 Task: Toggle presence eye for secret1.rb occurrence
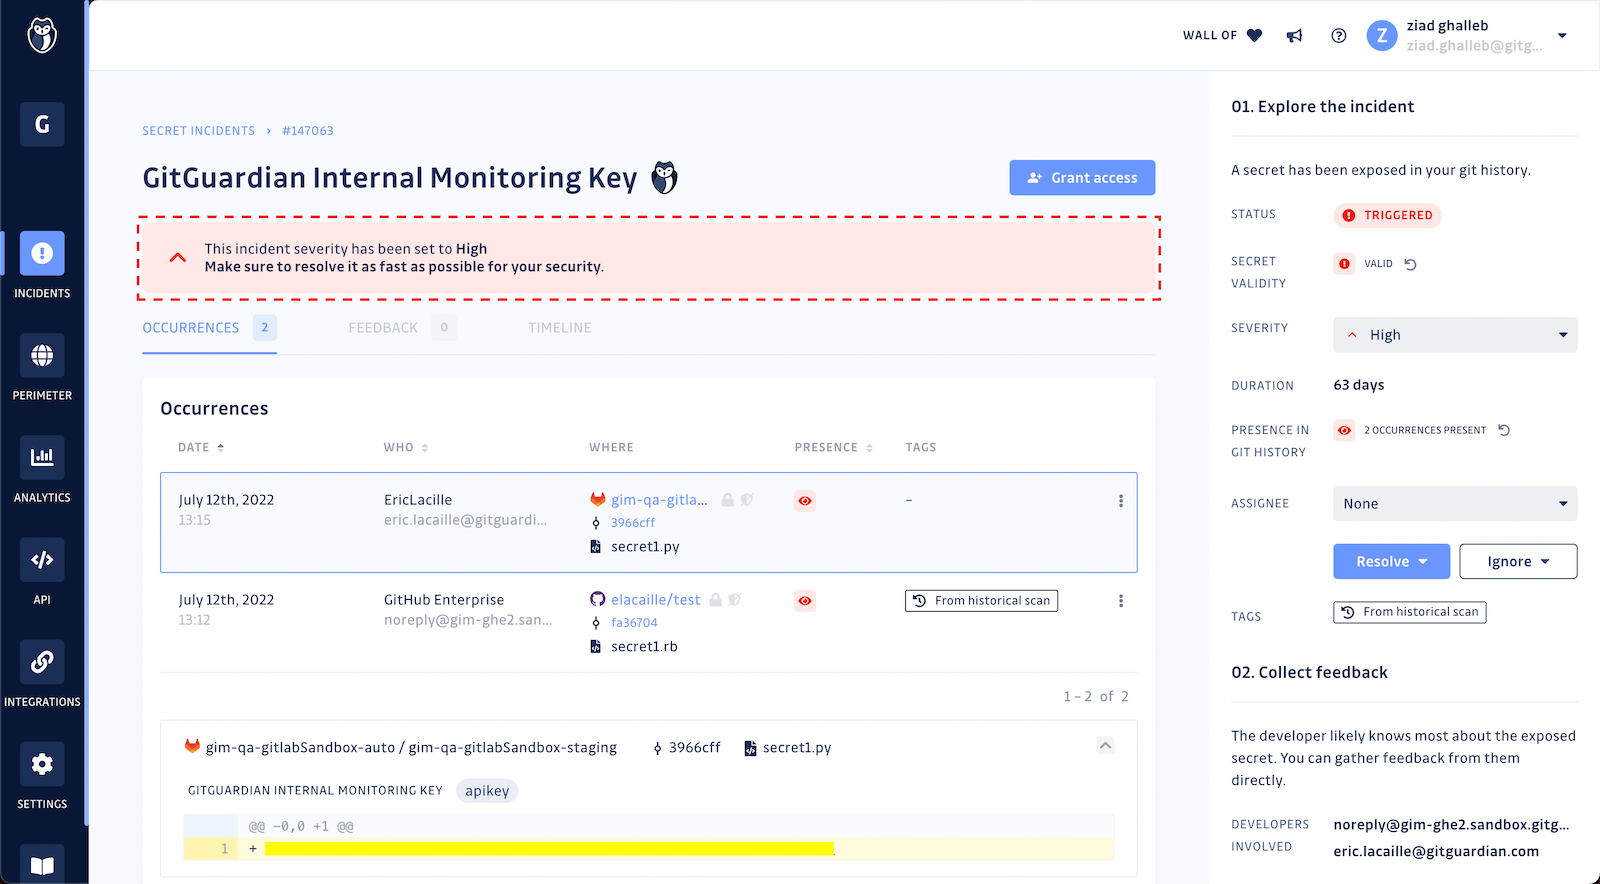click(805, 601)
